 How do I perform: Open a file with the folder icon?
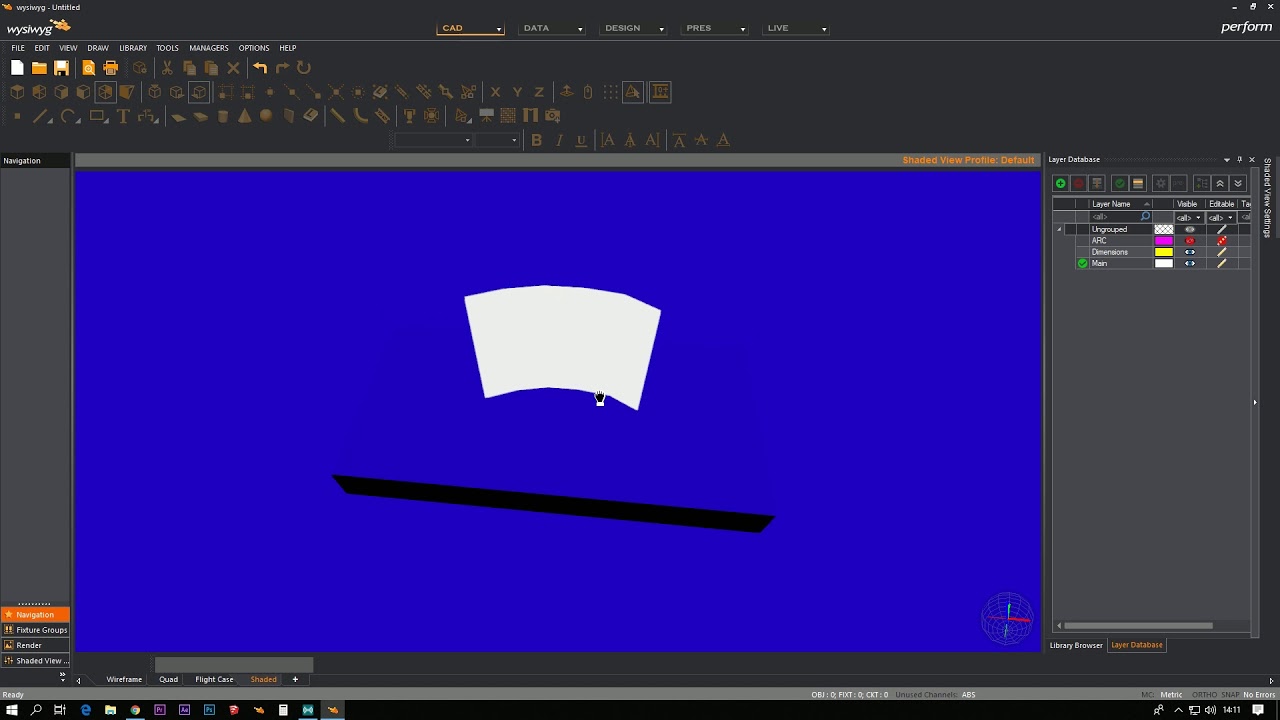click(39, 68)
